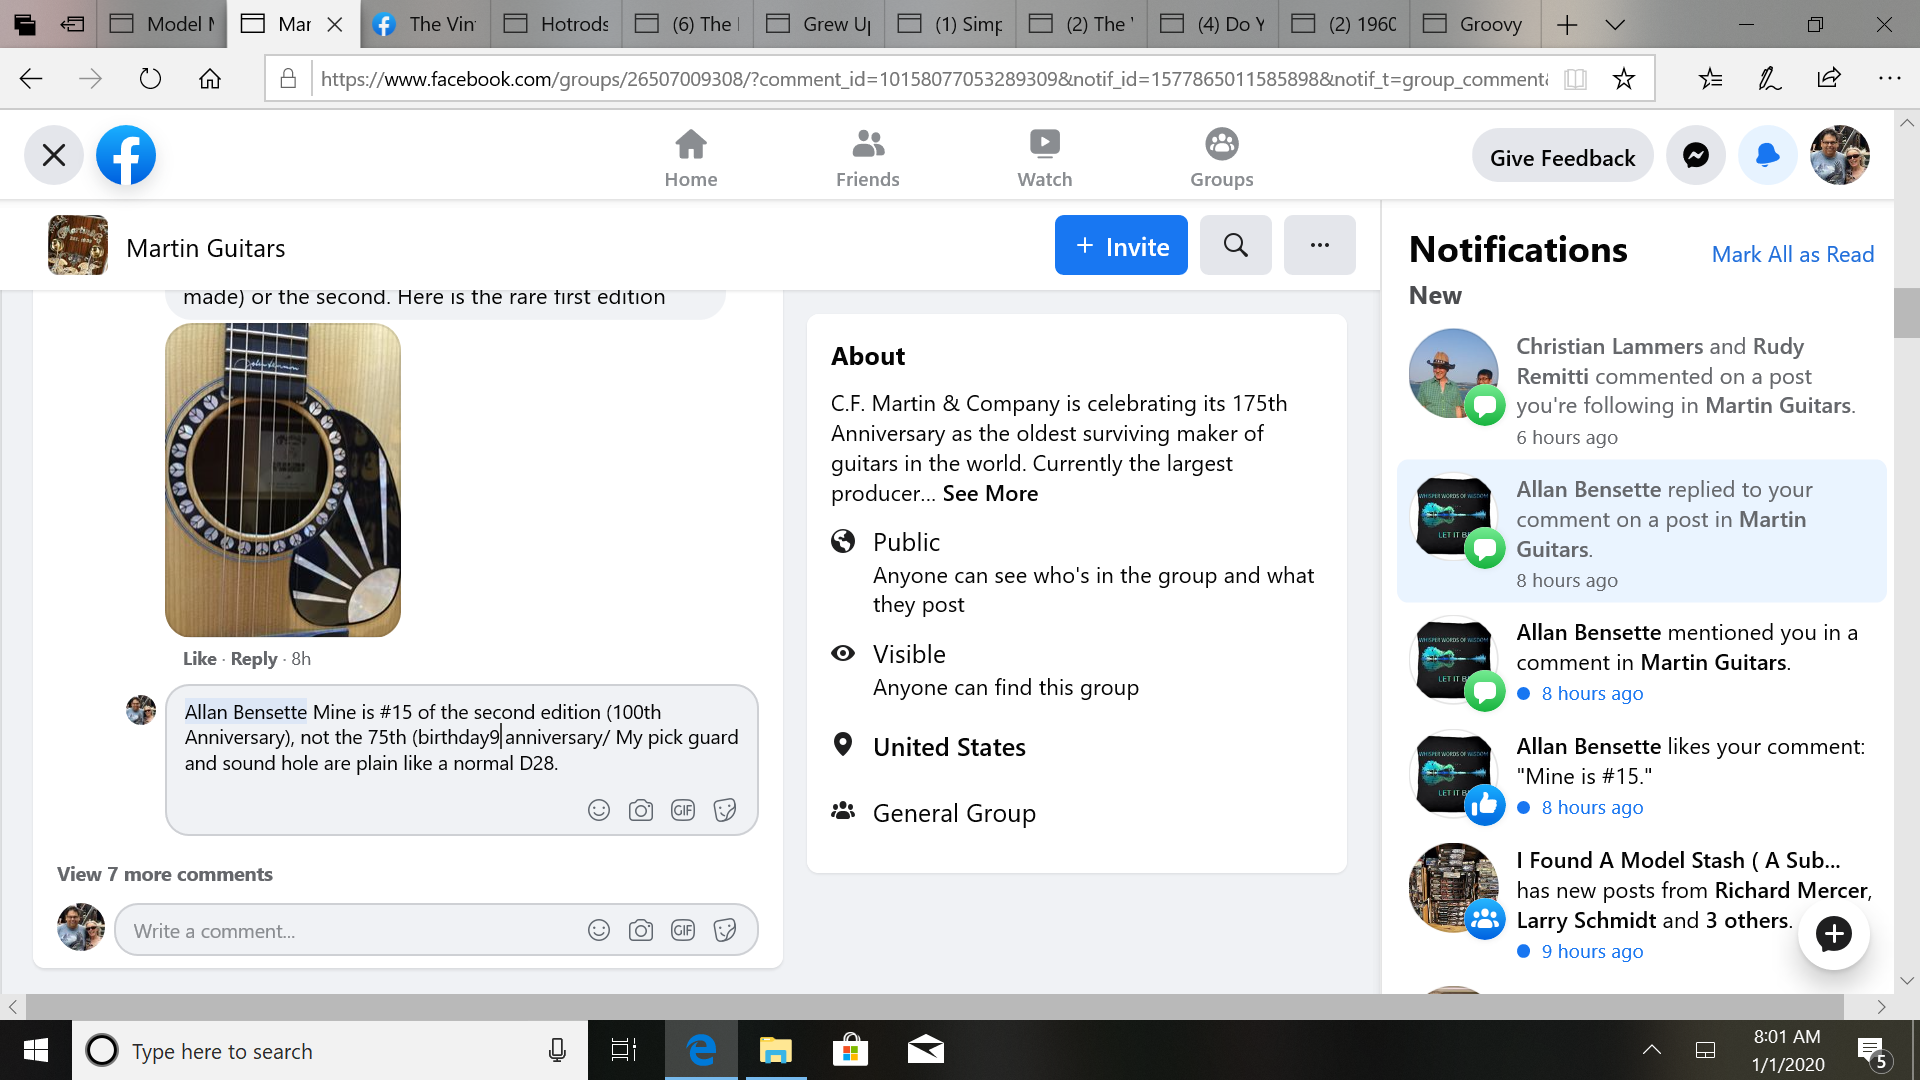1920x1080 pixels.
Task: Open Christian Lammers and Rudy Remitti notification
Action: coord(1641,390)
